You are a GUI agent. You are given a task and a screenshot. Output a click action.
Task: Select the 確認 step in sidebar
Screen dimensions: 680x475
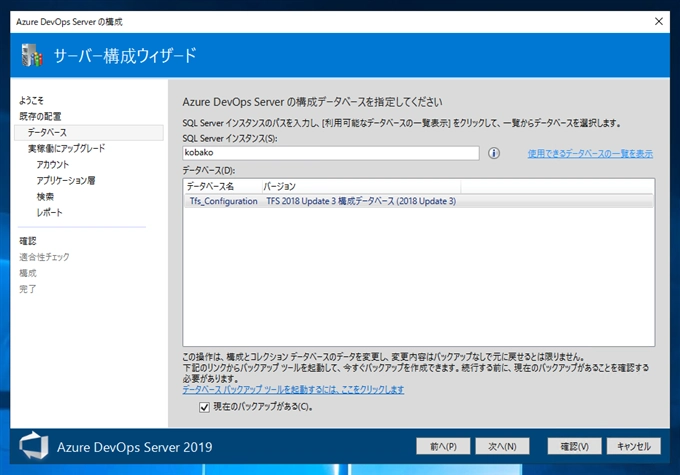click(x=28, y=241)
